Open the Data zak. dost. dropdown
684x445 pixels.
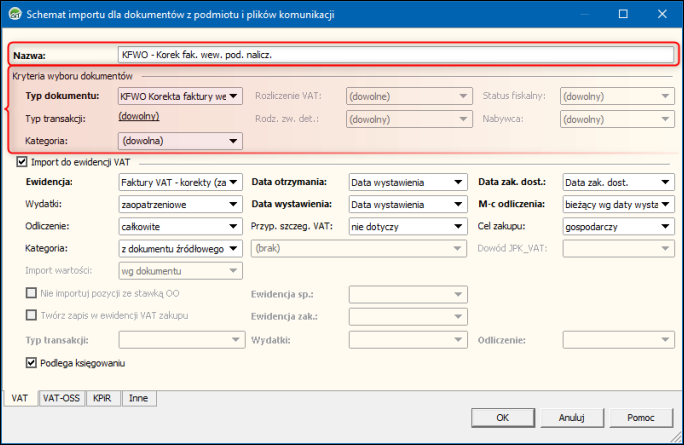[x=619, y=182]
